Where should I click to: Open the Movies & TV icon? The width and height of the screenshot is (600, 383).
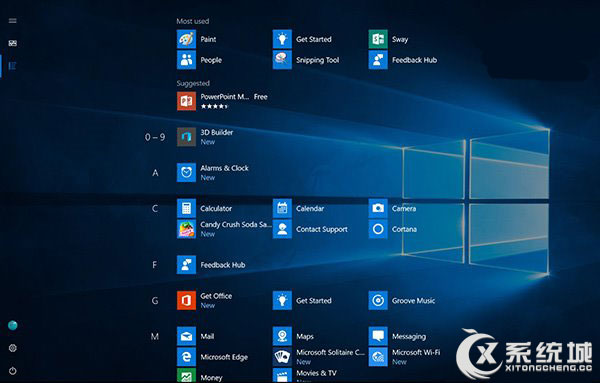[x=282, y=375]
